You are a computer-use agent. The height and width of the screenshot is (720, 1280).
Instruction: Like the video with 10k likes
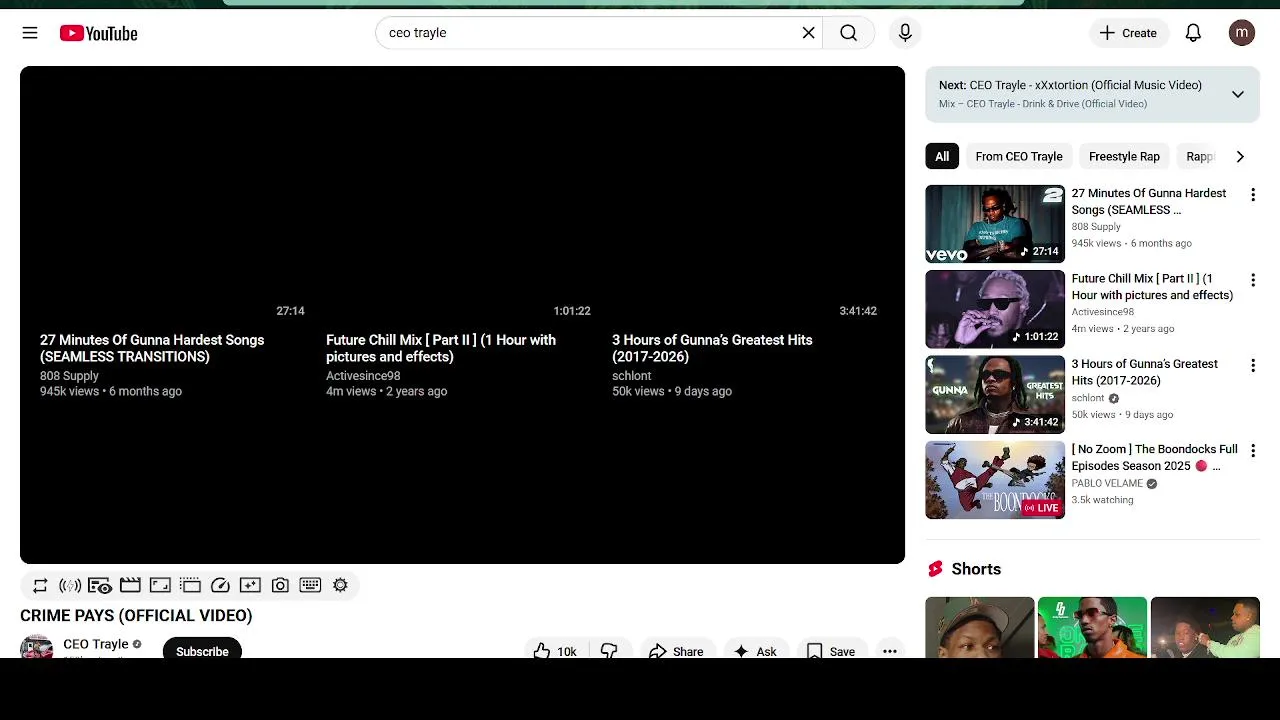point(556,650)
